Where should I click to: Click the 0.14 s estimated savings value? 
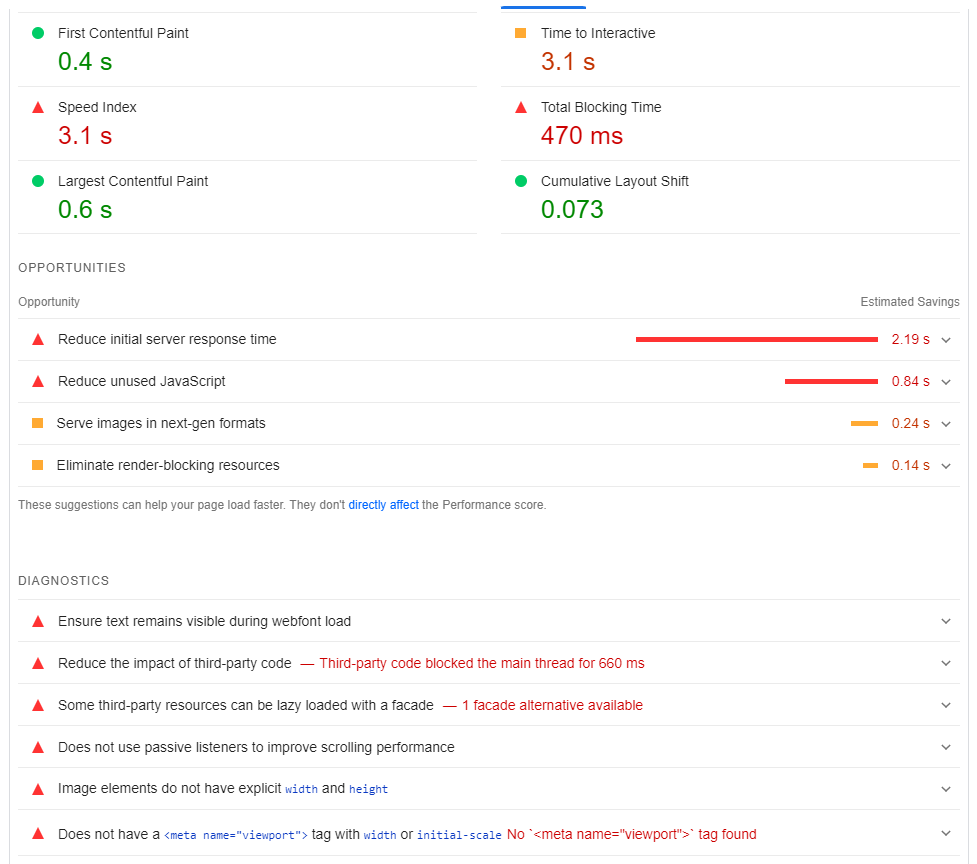910,465
